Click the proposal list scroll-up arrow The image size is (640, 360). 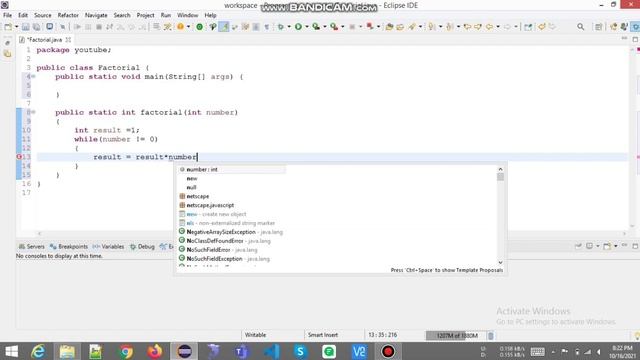coord(500,169)
